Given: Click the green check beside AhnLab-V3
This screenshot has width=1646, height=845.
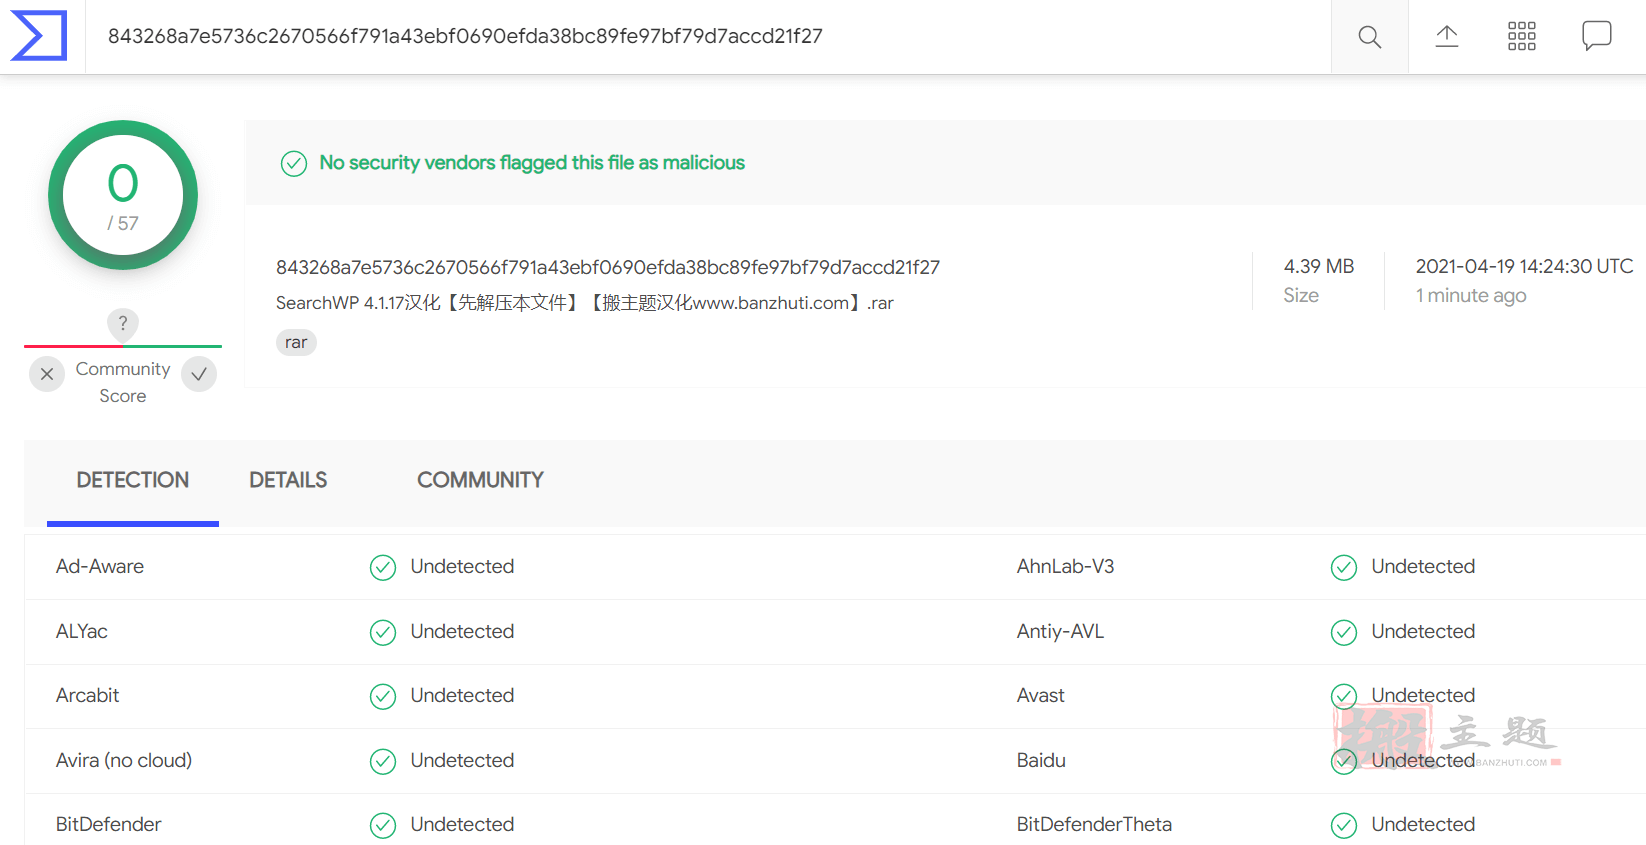Looking at the screenshot, I should 1344,568.
